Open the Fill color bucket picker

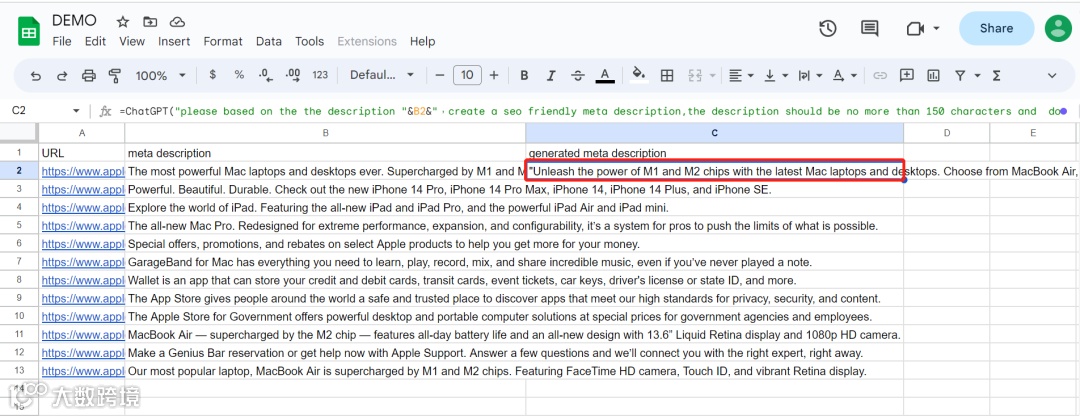[x=639, y=75]
